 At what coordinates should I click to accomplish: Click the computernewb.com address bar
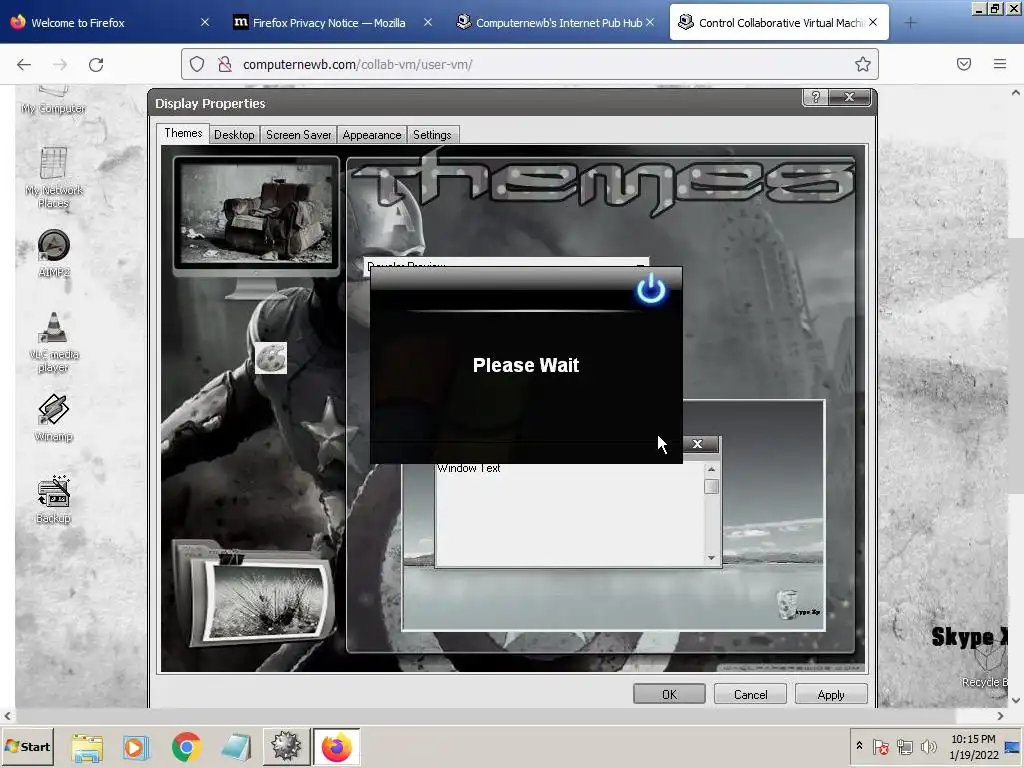point(529,64)
